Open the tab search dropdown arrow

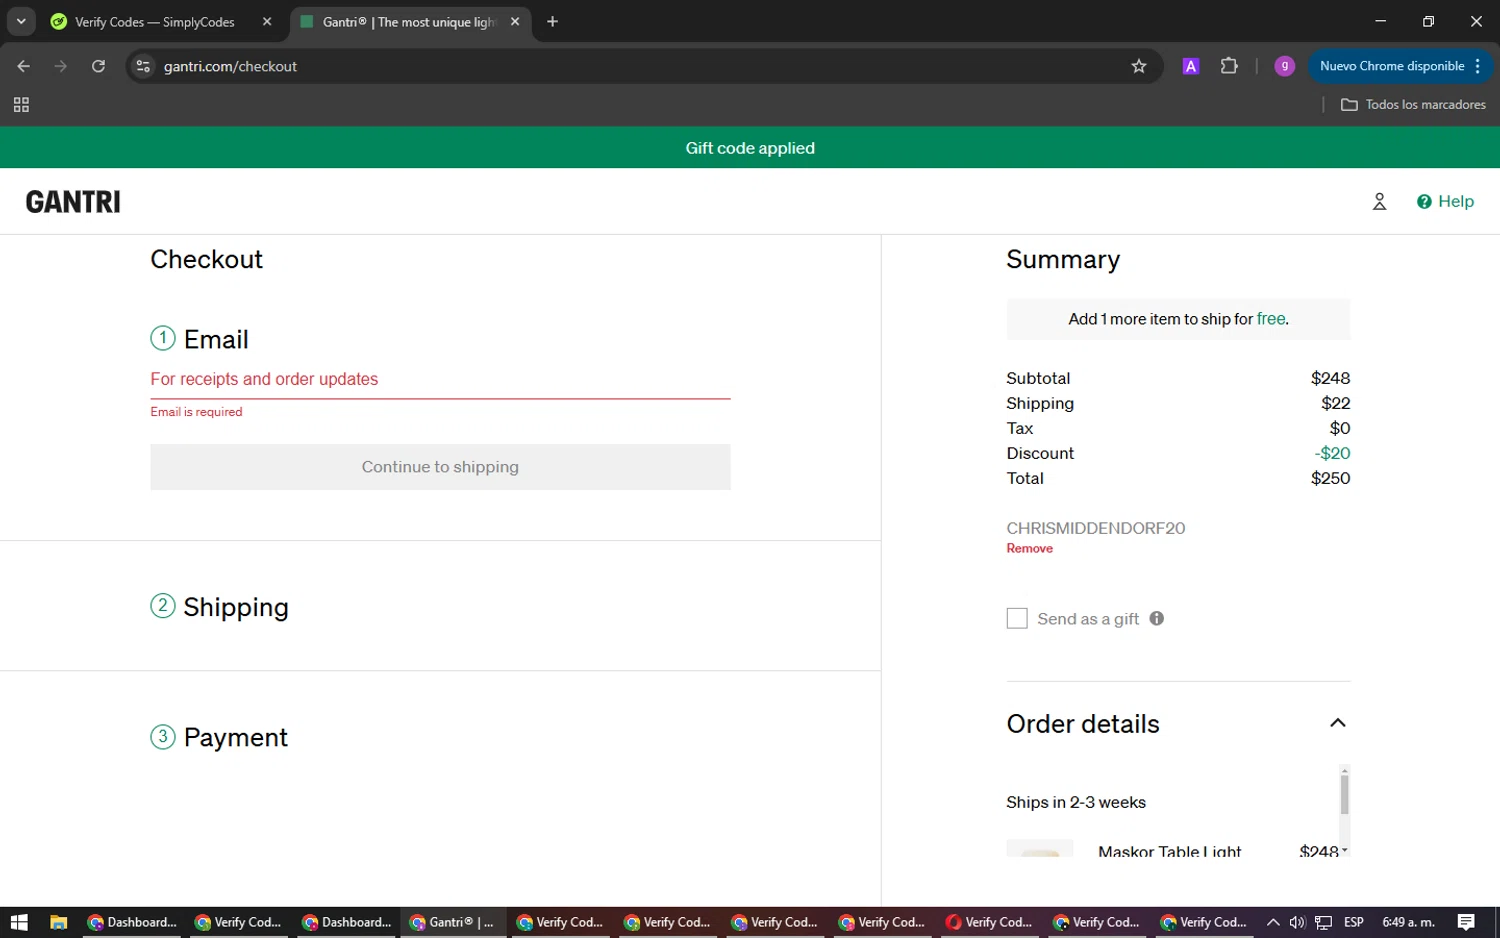click(21, 21)
